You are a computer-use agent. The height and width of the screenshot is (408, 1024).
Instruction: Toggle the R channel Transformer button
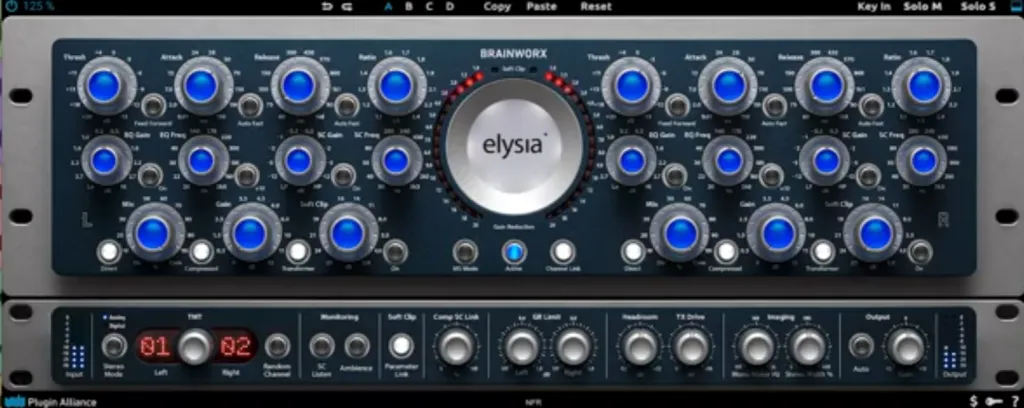click(x=823, y=251)
